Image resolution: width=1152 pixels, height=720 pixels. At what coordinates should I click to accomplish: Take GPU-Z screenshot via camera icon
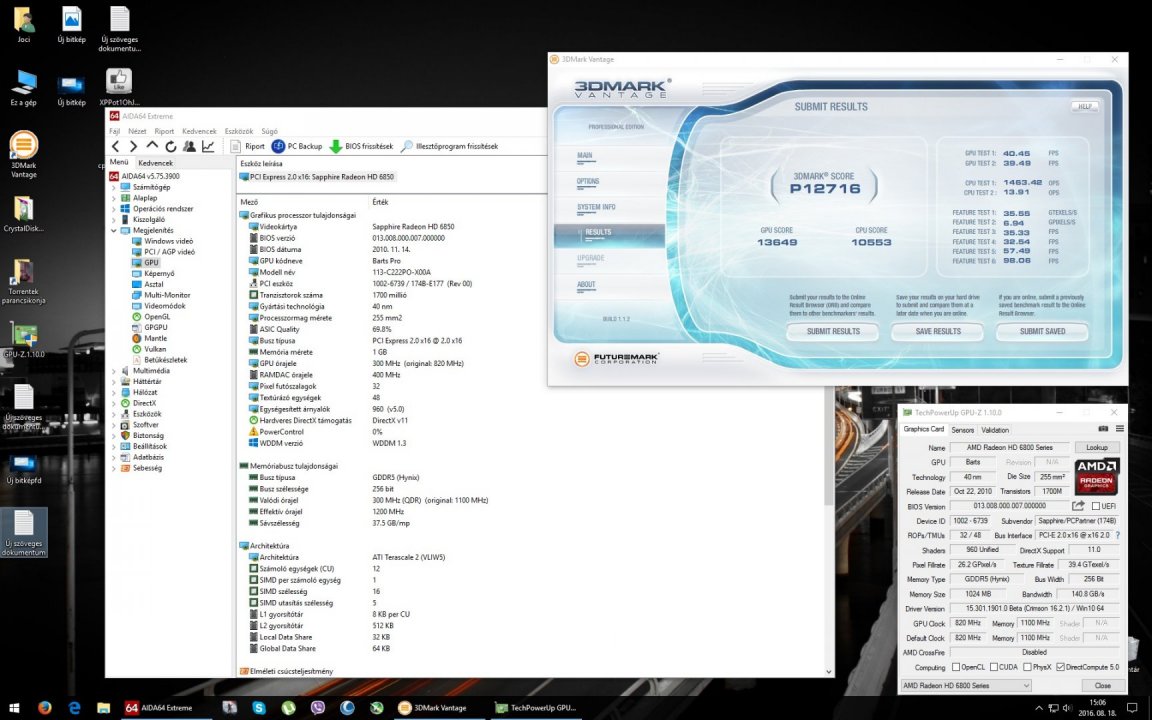pyautogui.click(x=1103, y=429)
